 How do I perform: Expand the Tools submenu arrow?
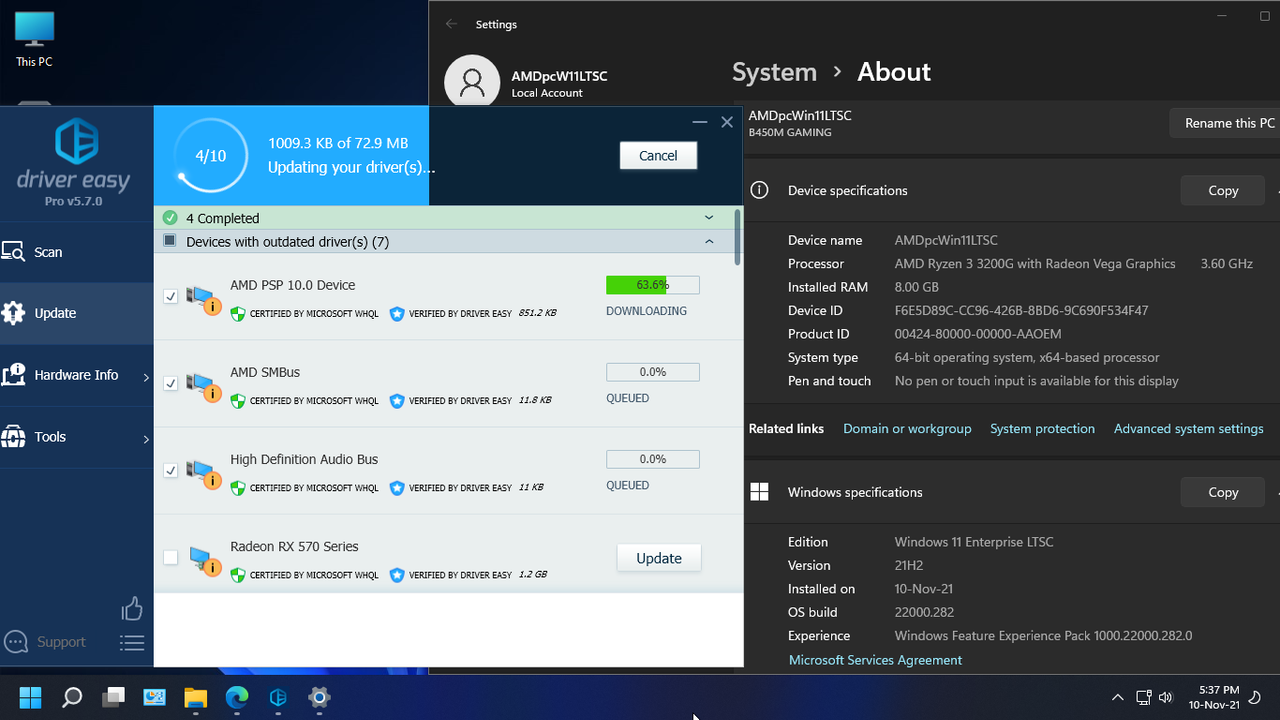[x=146, y=439]
